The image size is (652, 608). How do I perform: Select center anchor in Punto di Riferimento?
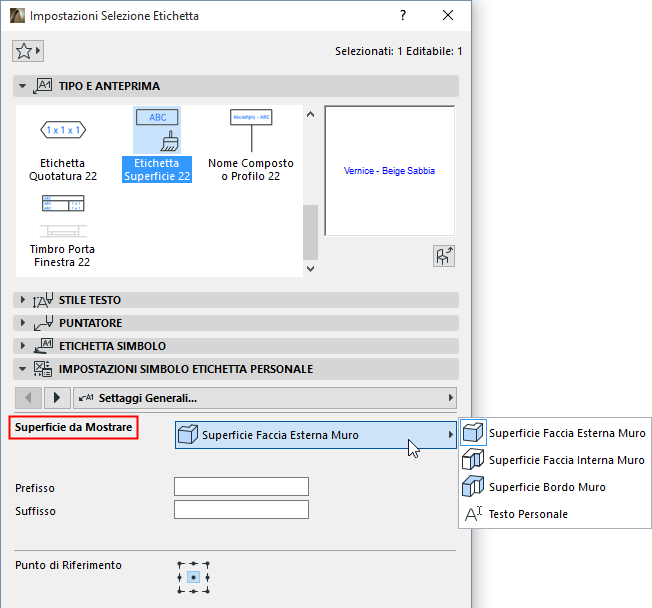tap(193, 577)
